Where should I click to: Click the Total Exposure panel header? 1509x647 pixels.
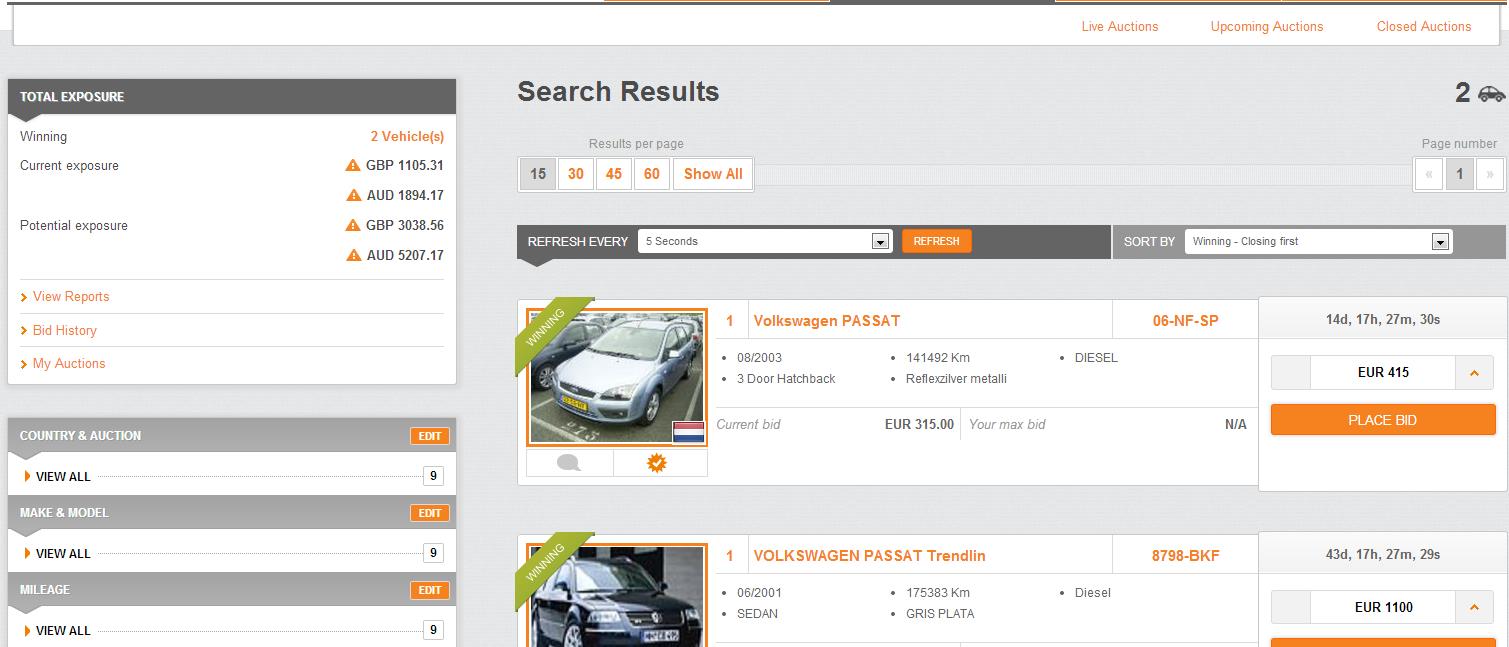coord(232,97)
